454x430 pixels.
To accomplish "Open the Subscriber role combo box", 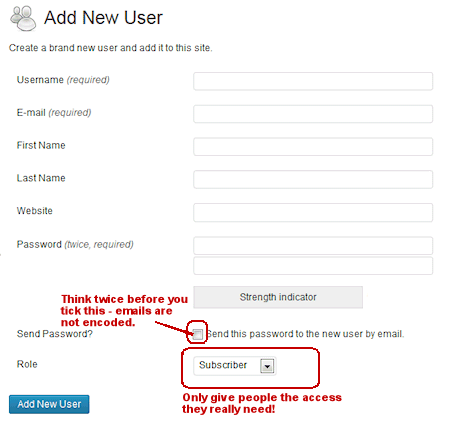I will point(235,366).
